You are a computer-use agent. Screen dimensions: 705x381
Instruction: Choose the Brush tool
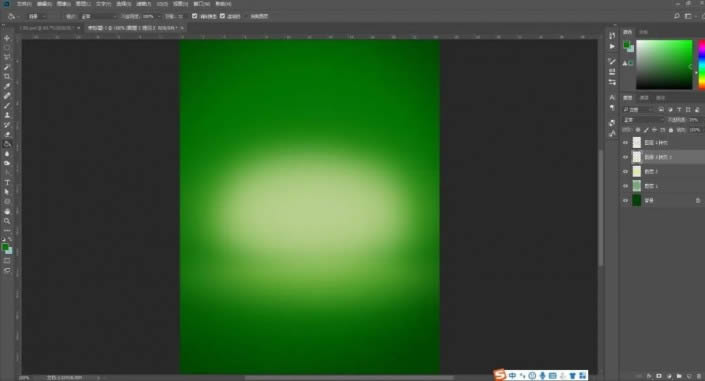tap(7, 106)
